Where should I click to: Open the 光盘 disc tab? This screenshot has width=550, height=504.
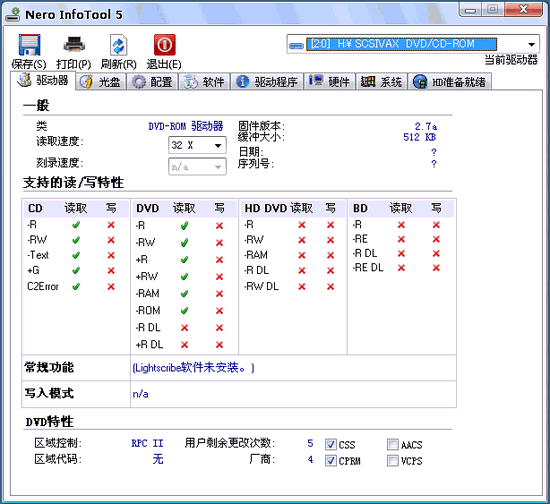click(100, 82)
